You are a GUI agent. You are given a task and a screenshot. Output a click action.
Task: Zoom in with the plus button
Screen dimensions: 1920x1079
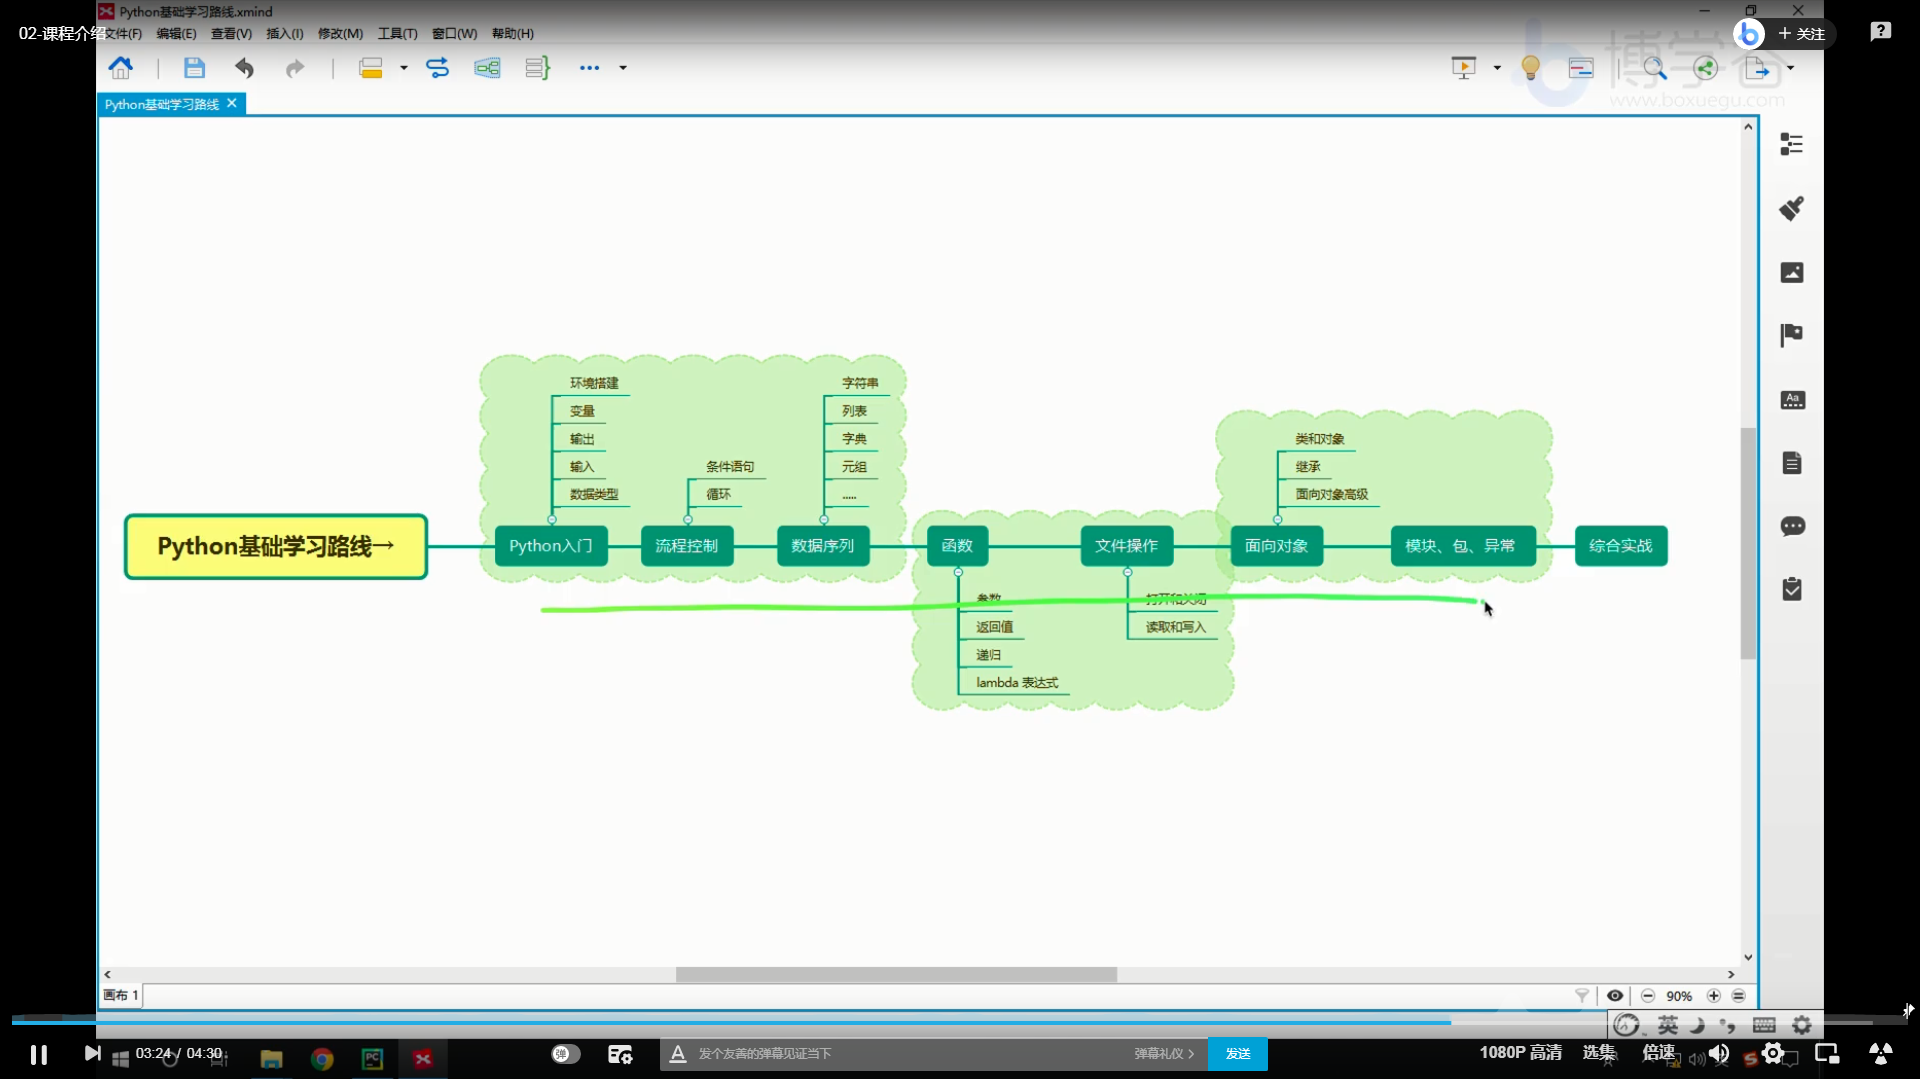1714,996
